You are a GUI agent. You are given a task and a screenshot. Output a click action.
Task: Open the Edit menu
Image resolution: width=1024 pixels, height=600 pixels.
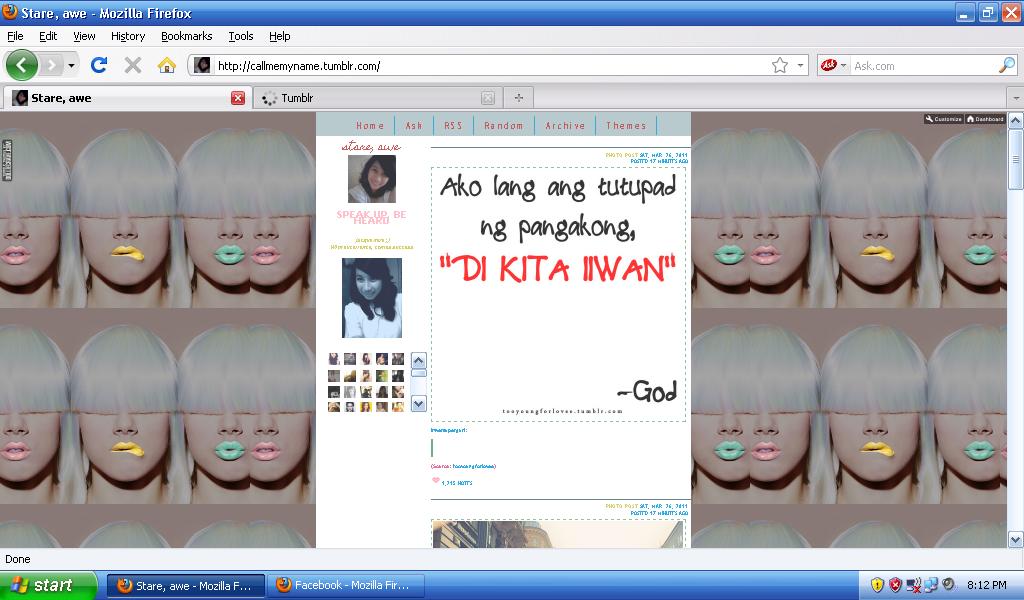point(48,37)
